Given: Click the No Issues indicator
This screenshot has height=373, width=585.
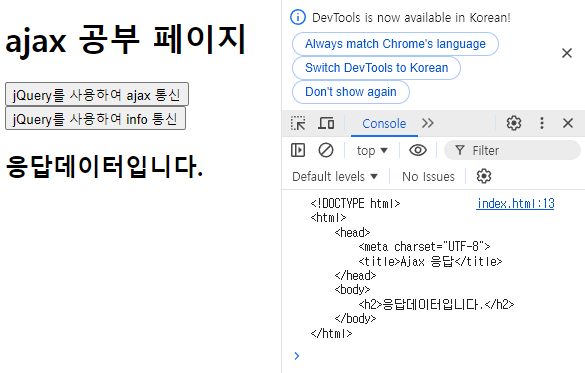Looking at the screenshot, I should pyautogui.click(x=428, y=176).
